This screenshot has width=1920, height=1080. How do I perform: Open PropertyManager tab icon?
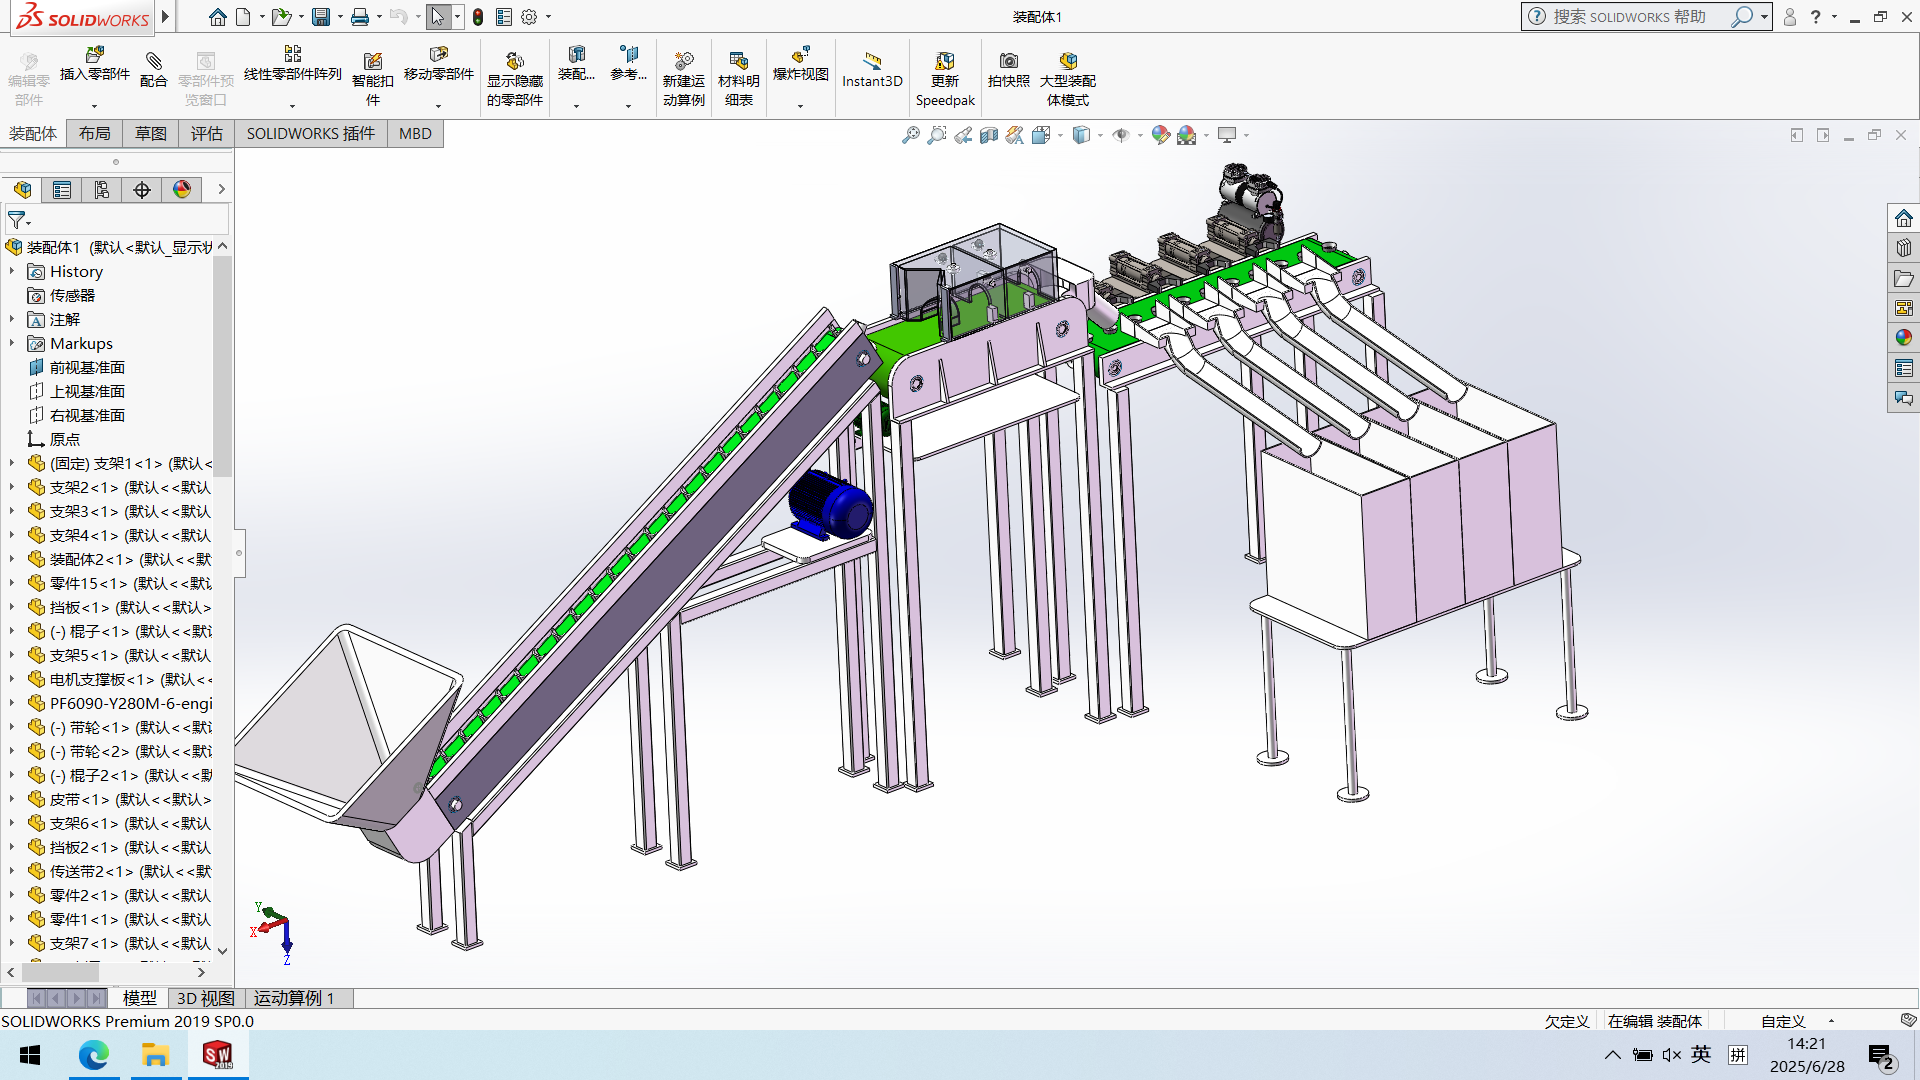62,190
